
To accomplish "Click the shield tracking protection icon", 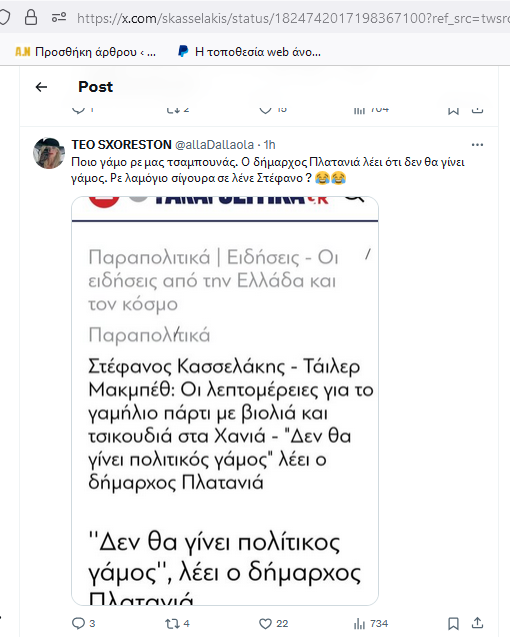I will pos(4,17).
